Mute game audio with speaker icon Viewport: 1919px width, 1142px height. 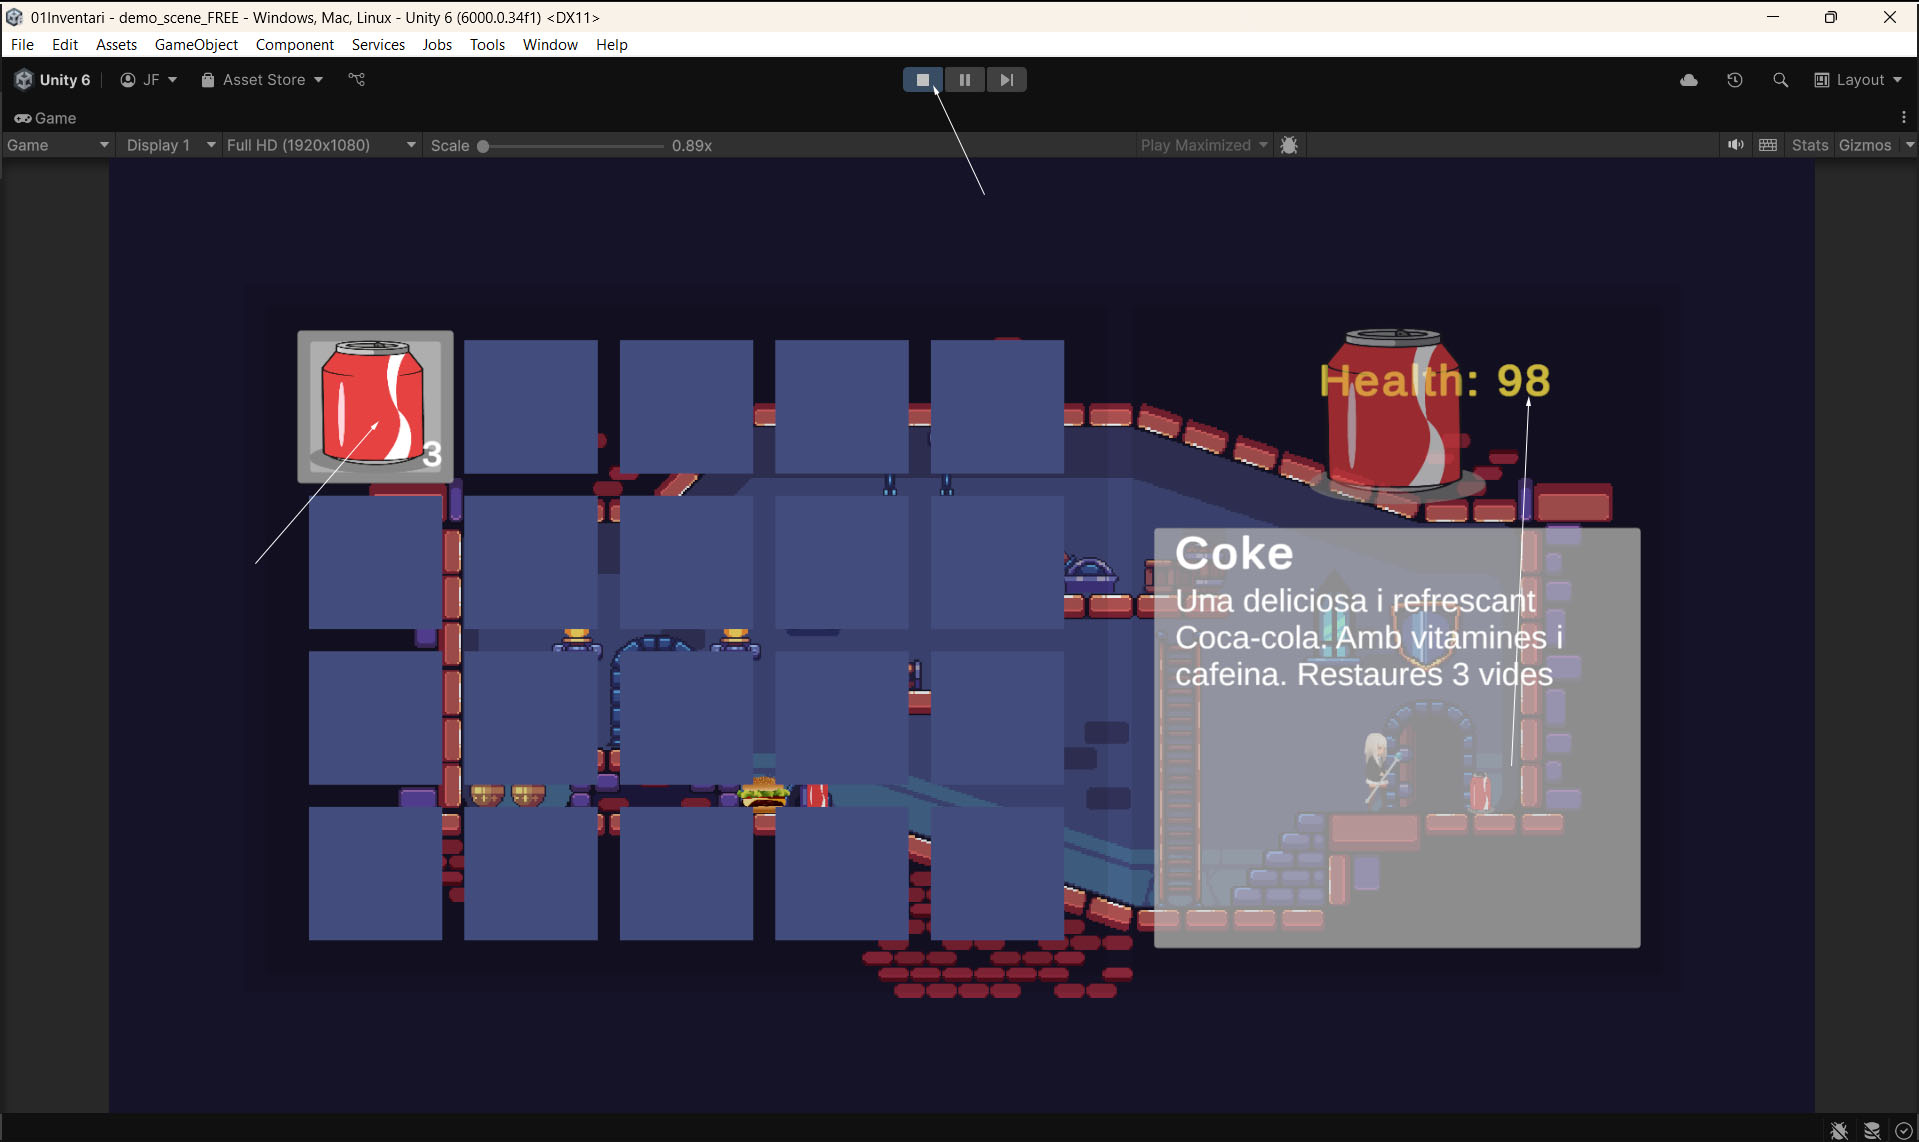1735,145
